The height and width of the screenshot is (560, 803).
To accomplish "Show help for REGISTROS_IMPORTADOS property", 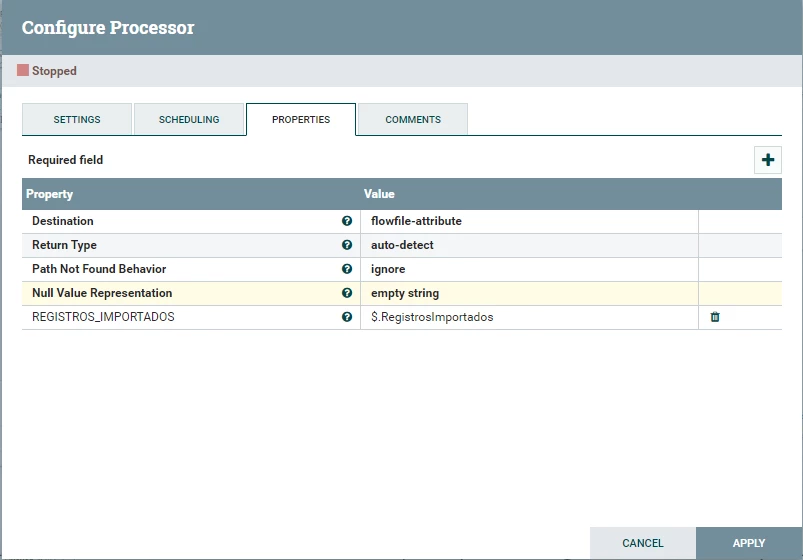I will (347, 317).
